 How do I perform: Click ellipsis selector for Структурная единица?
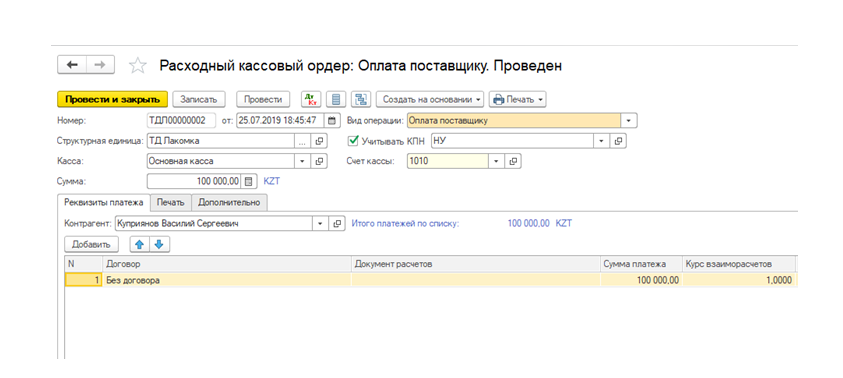point(302,141)
